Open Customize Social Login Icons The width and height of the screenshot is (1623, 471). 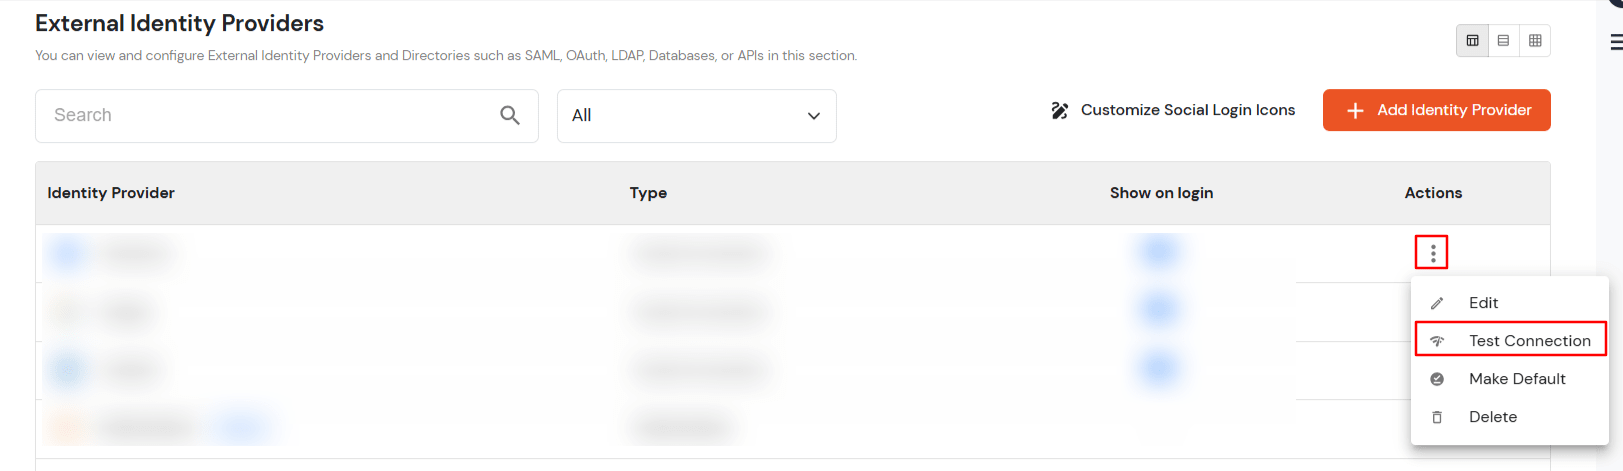[x=1173, y=110]
